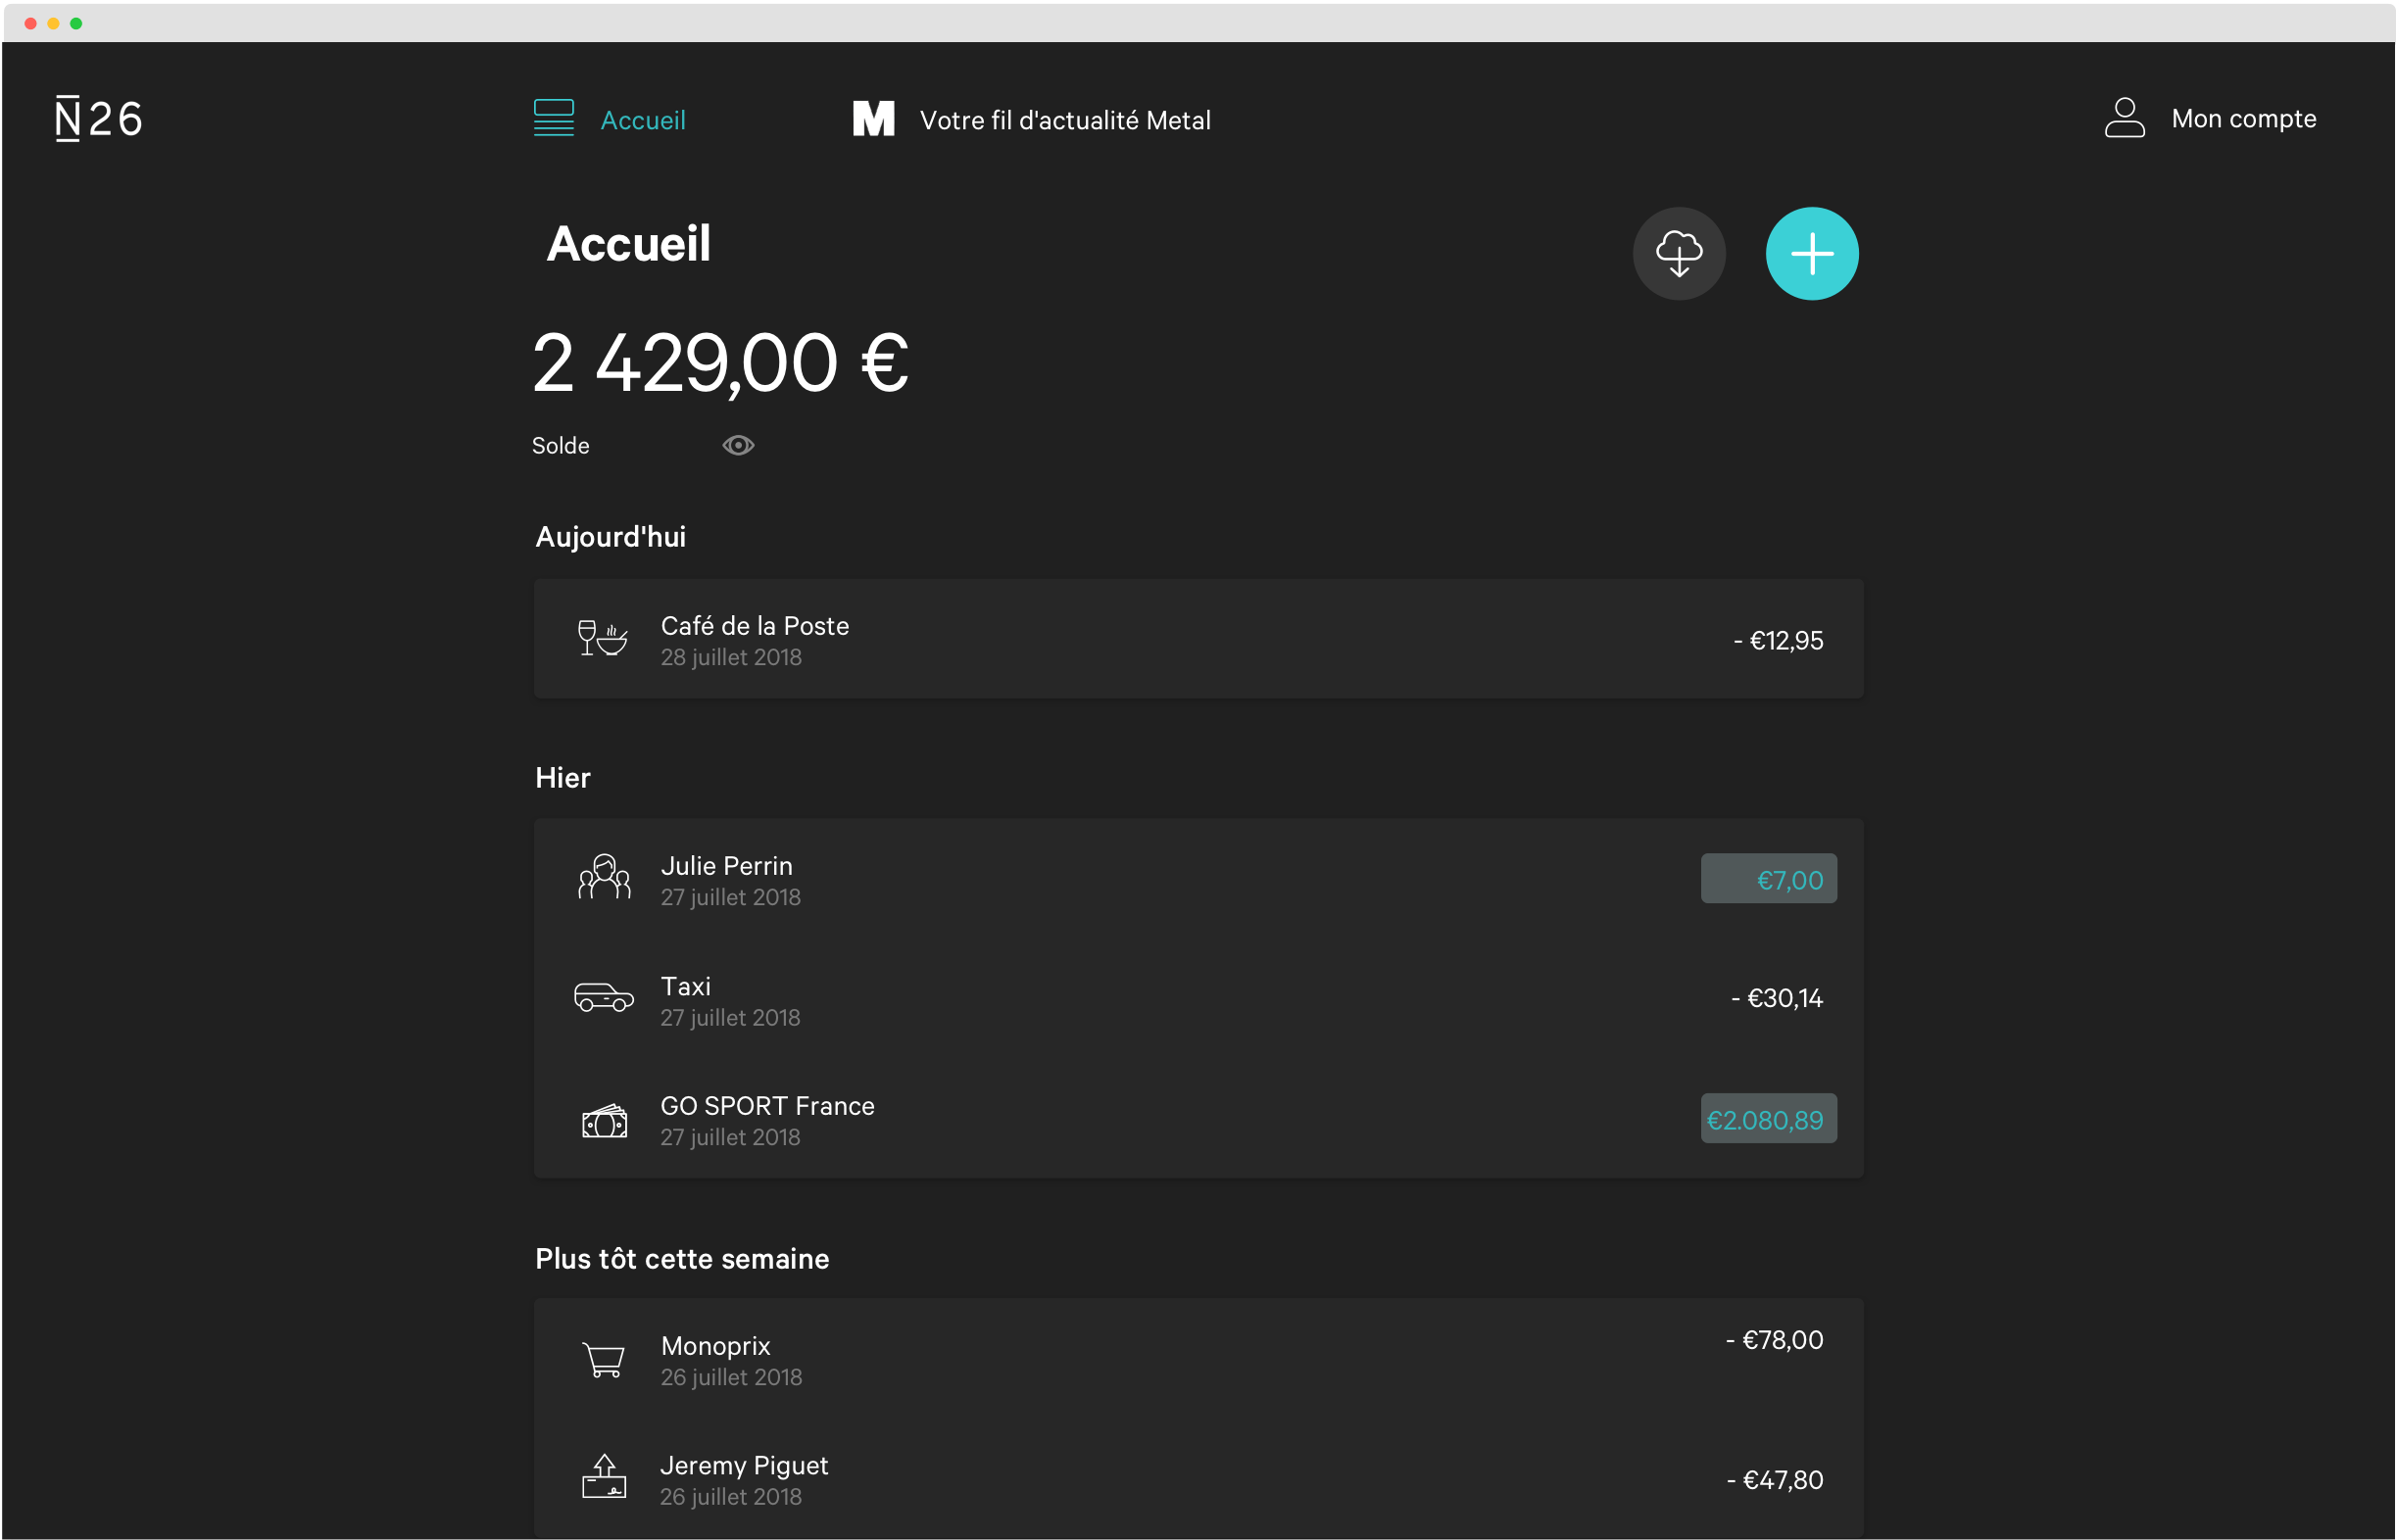Click the cash icon beside GO SPORT France
Image resolution: width=2396 pixels, height=1540 pixels.
click(603, 1119)
